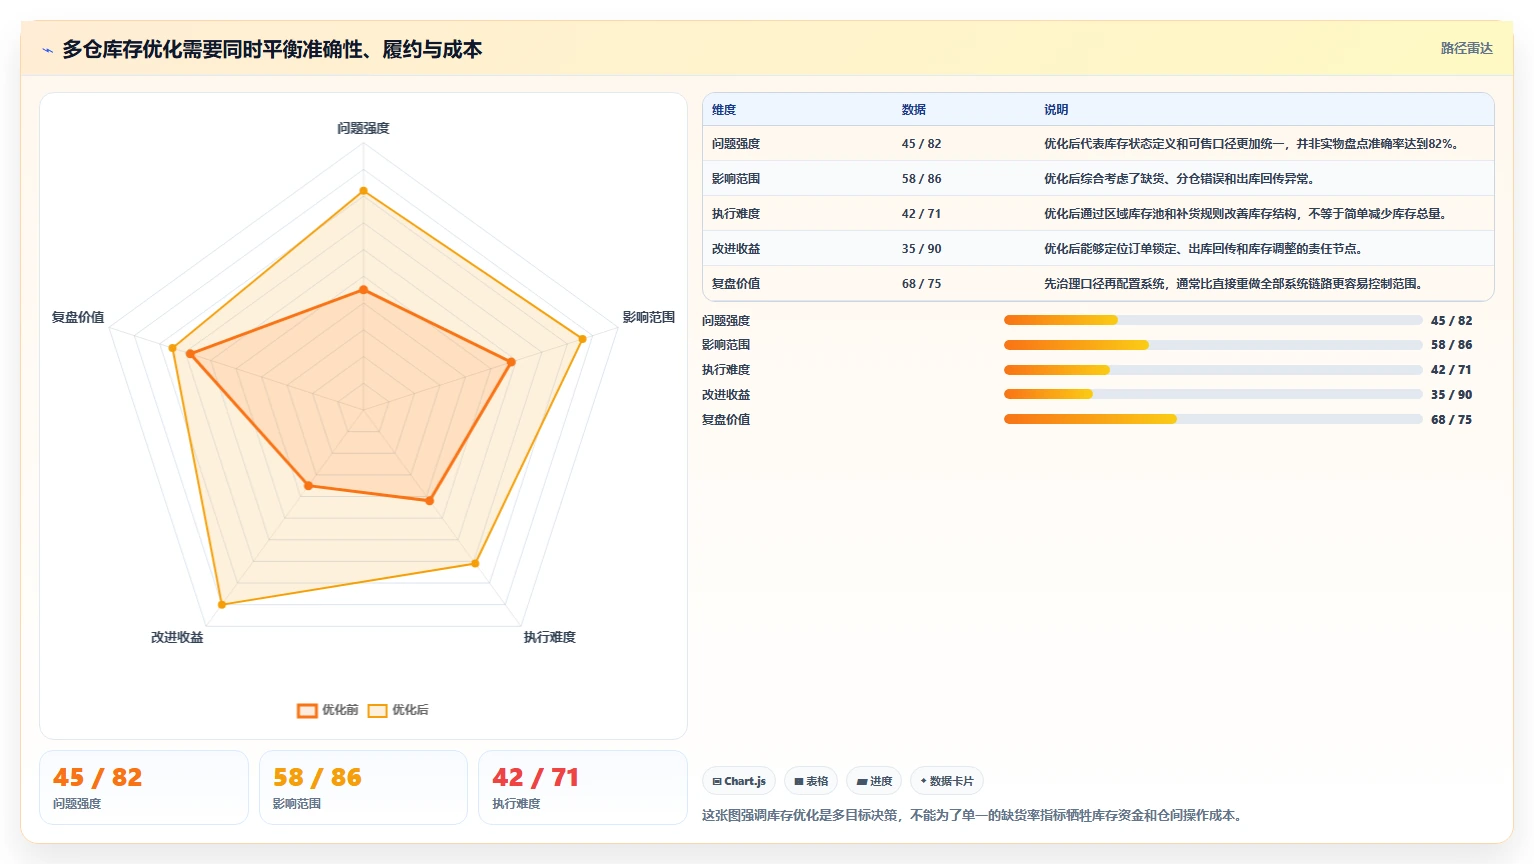
Task: Click the 问题强度 stat card showing 45 / 82
Action: pos(144,788)
